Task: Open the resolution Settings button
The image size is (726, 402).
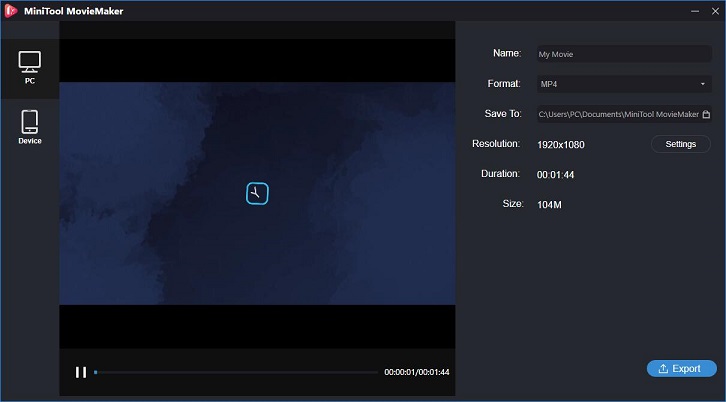Action: pos(681,144)
